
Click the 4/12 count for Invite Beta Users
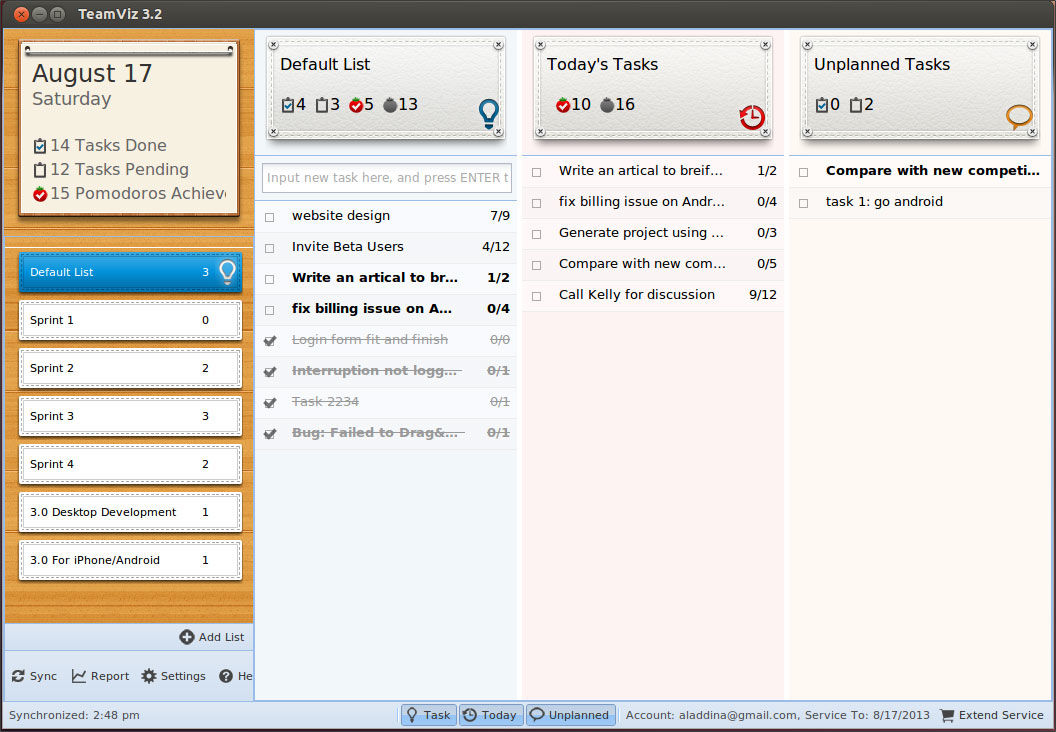coord(496,246)
